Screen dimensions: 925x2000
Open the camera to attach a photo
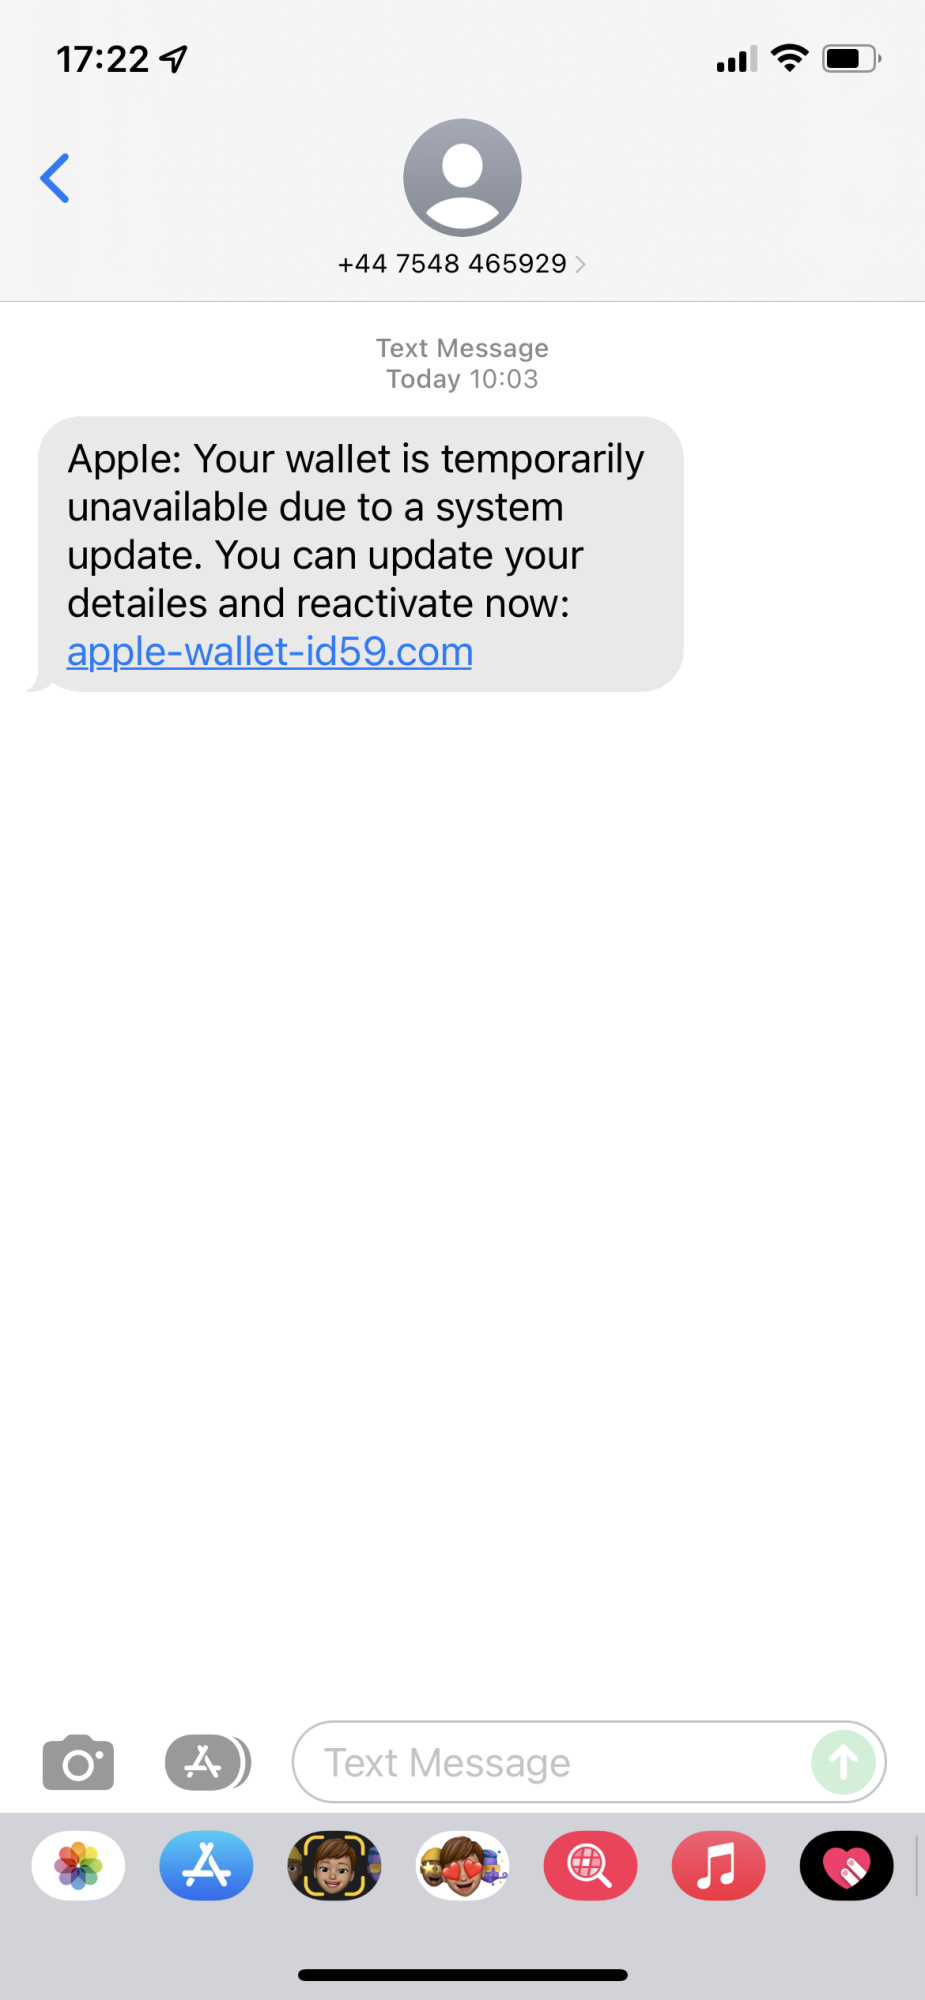[78, 1762]
